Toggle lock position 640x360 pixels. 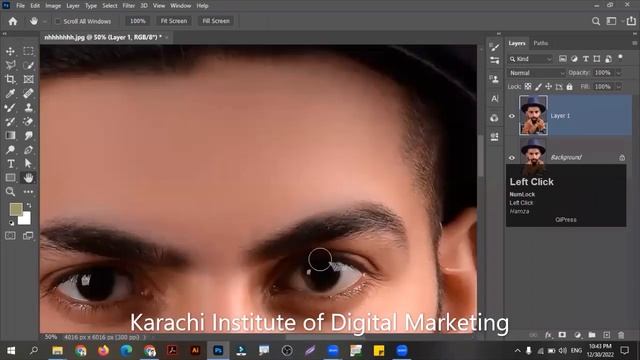click(549, 87)
